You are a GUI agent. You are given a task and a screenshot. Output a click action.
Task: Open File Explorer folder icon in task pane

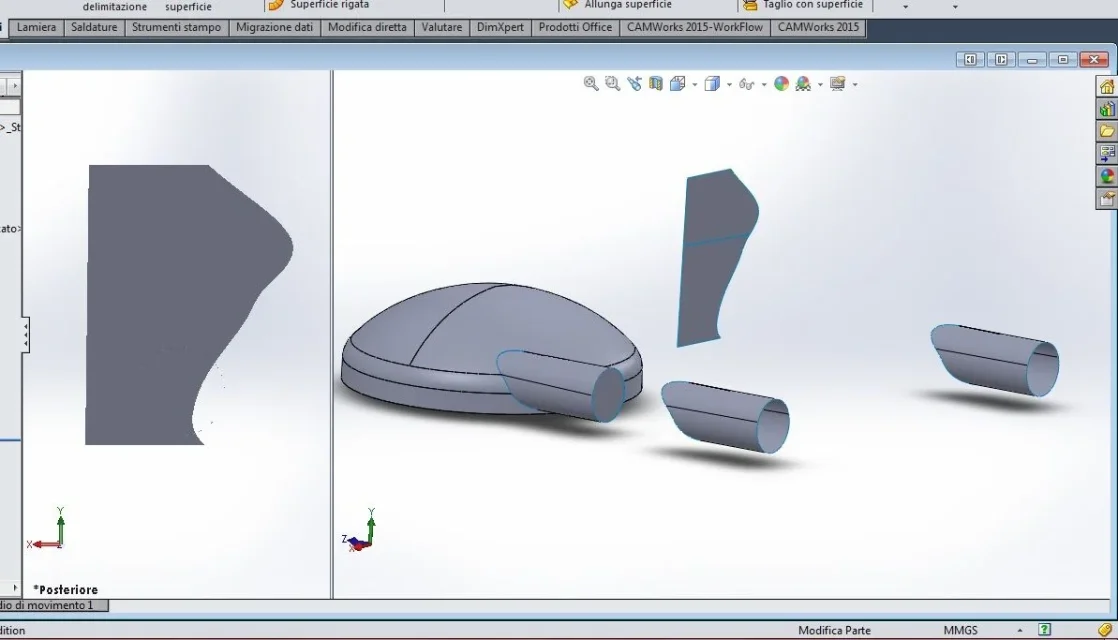point(1107,132)
